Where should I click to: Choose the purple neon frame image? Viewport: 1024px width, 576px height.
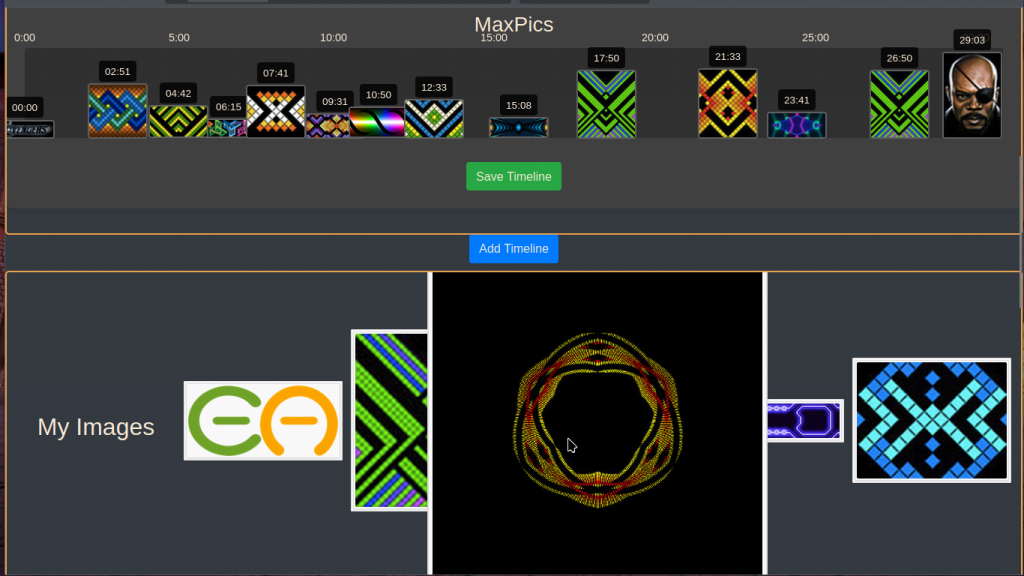click(x=805, y=421)
